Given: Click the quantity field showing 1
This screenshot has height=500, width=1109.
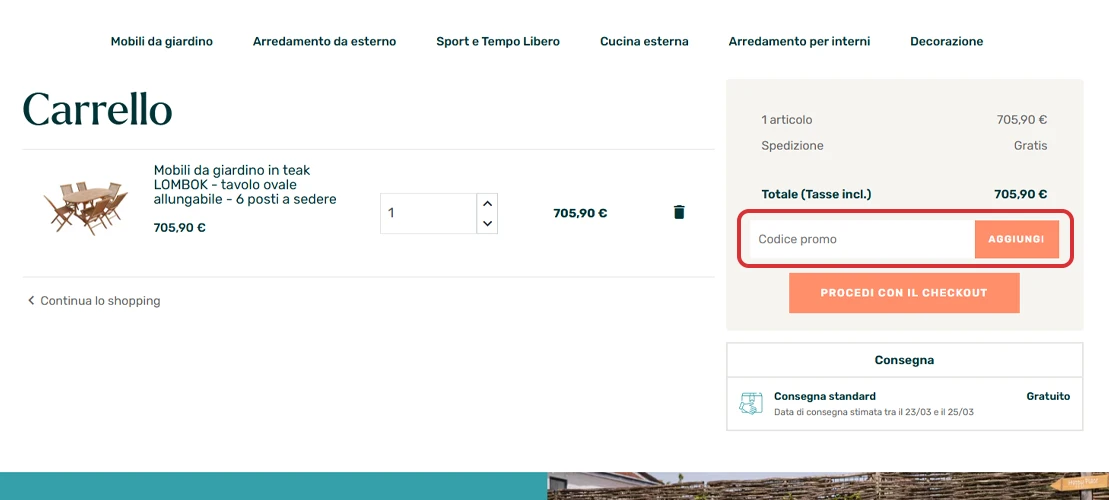Looking at the screenshot, I should 429,213.
